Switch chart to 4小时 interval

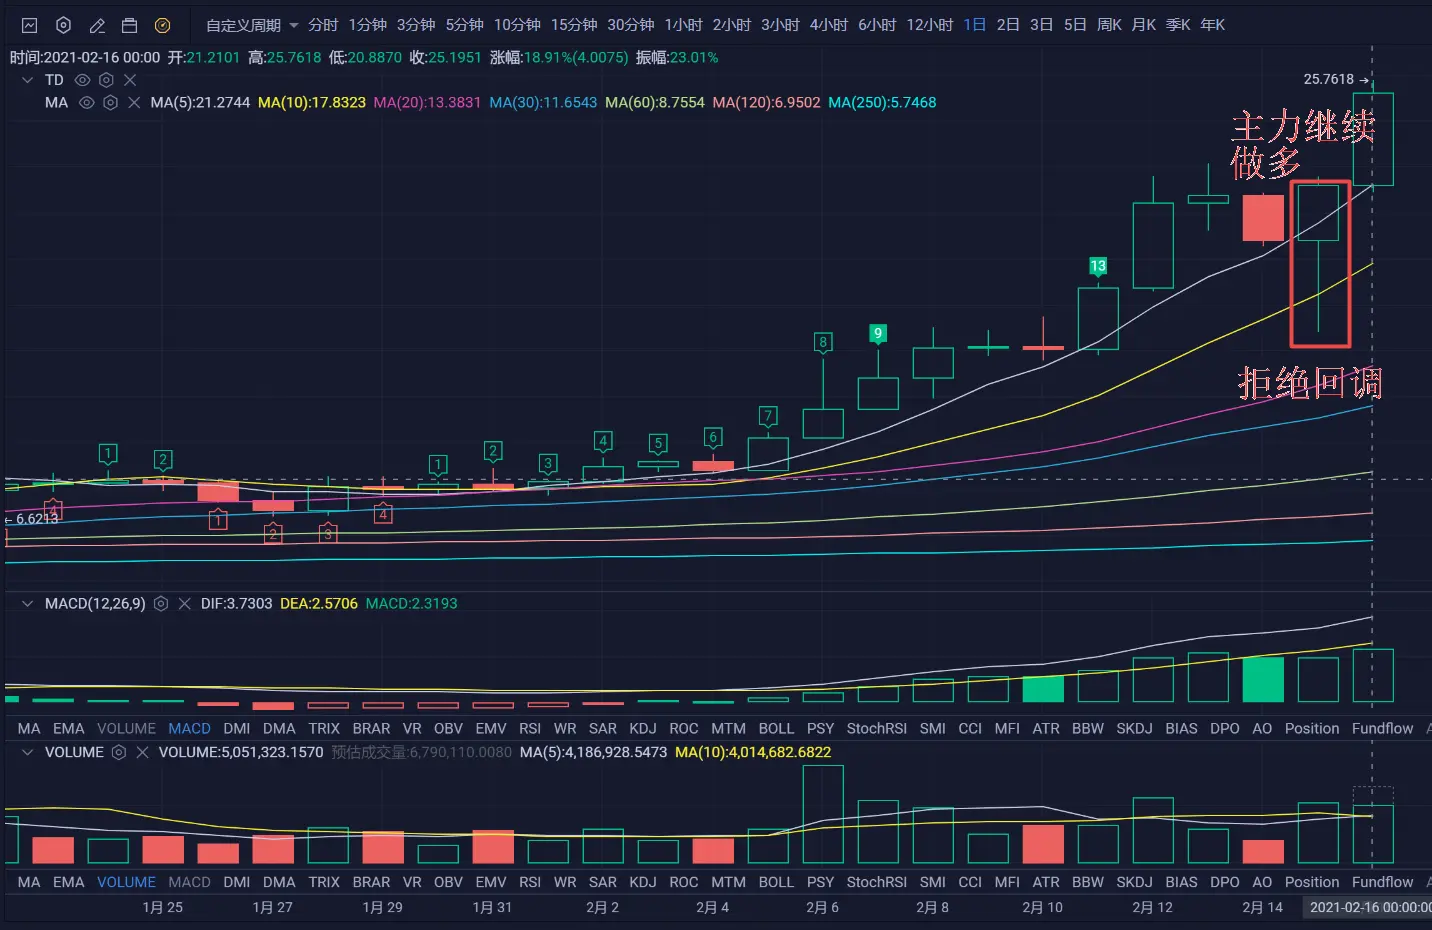[829, 25]
